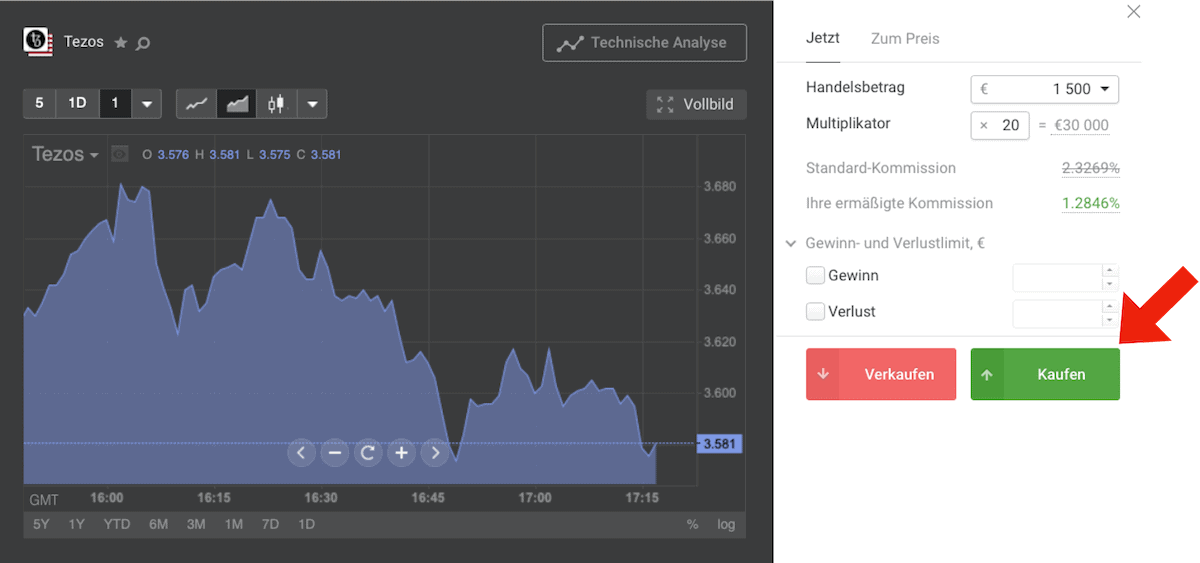This screenshot has height=563, width=1200.
Task: Zoom out the chart with minus icon
Action: click(x=335, y=453)
